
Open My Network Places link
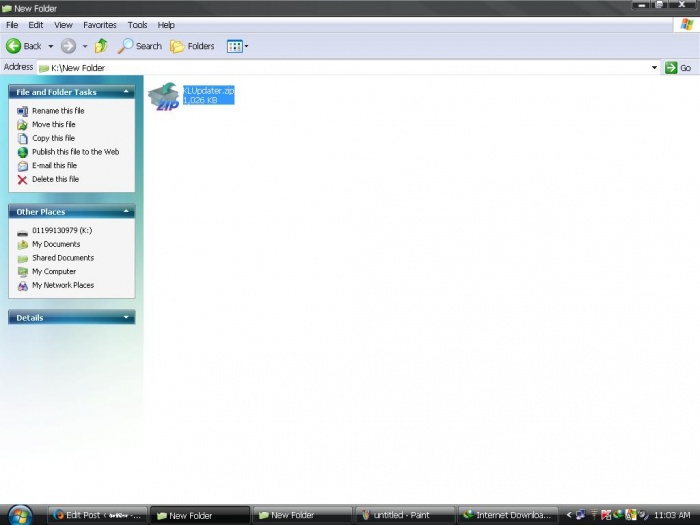63,285
